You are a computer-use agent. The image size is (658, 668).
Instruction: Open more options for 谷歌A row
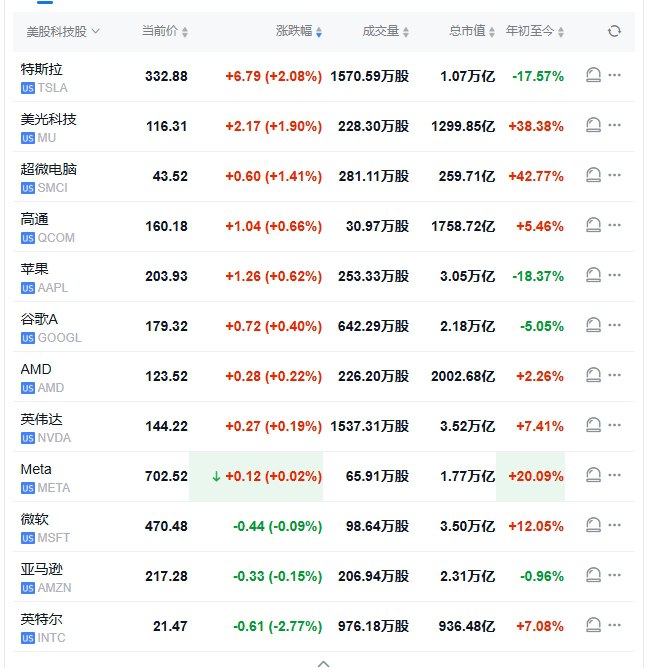(614, 325)
